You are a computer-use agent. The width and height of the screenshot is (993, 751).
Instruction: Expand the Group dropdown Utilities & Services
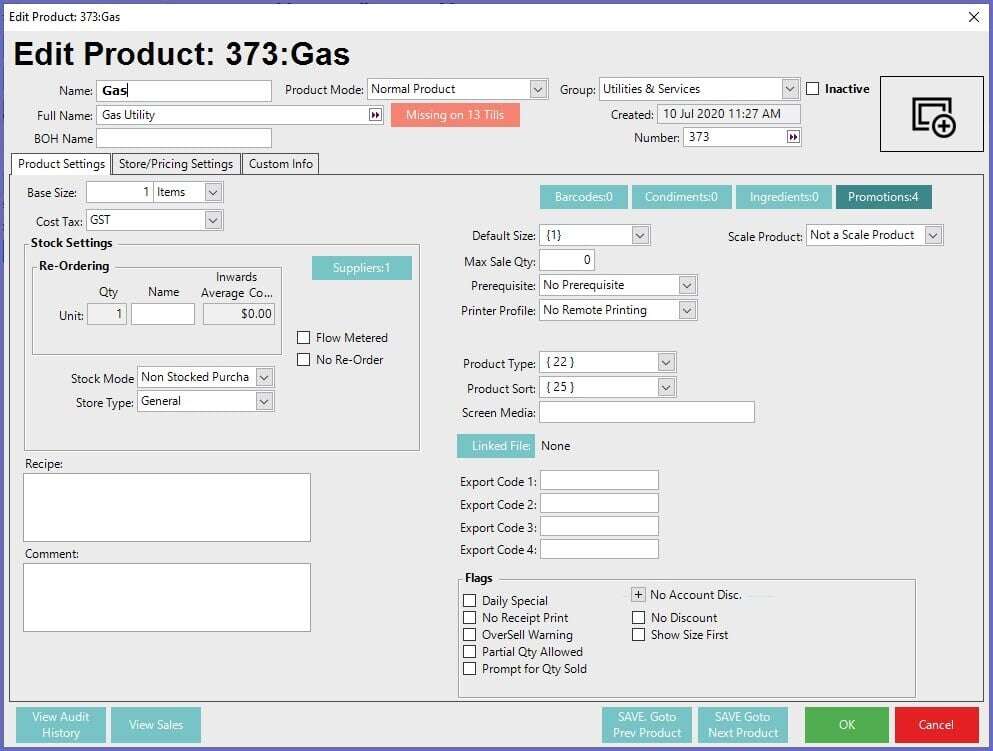(790, 89)
